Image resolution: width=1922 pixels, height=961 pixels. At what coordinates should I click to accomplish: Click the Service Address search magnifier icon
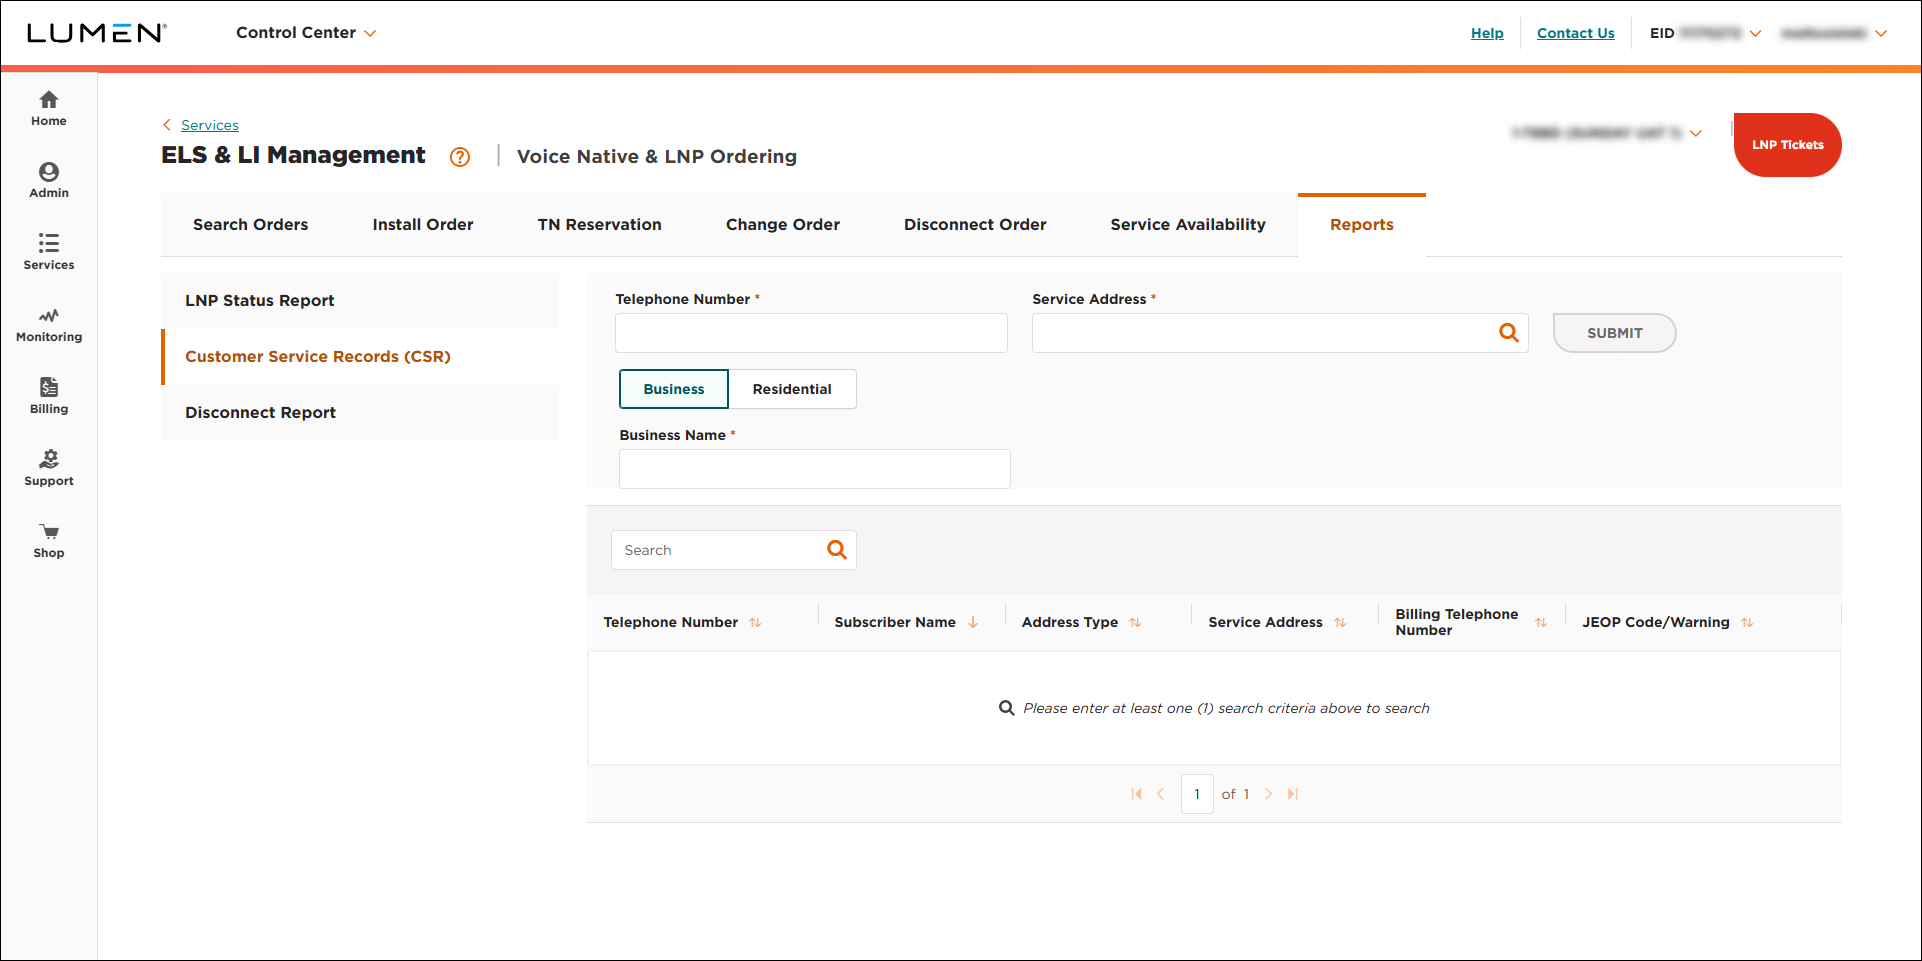(1508, 333)
